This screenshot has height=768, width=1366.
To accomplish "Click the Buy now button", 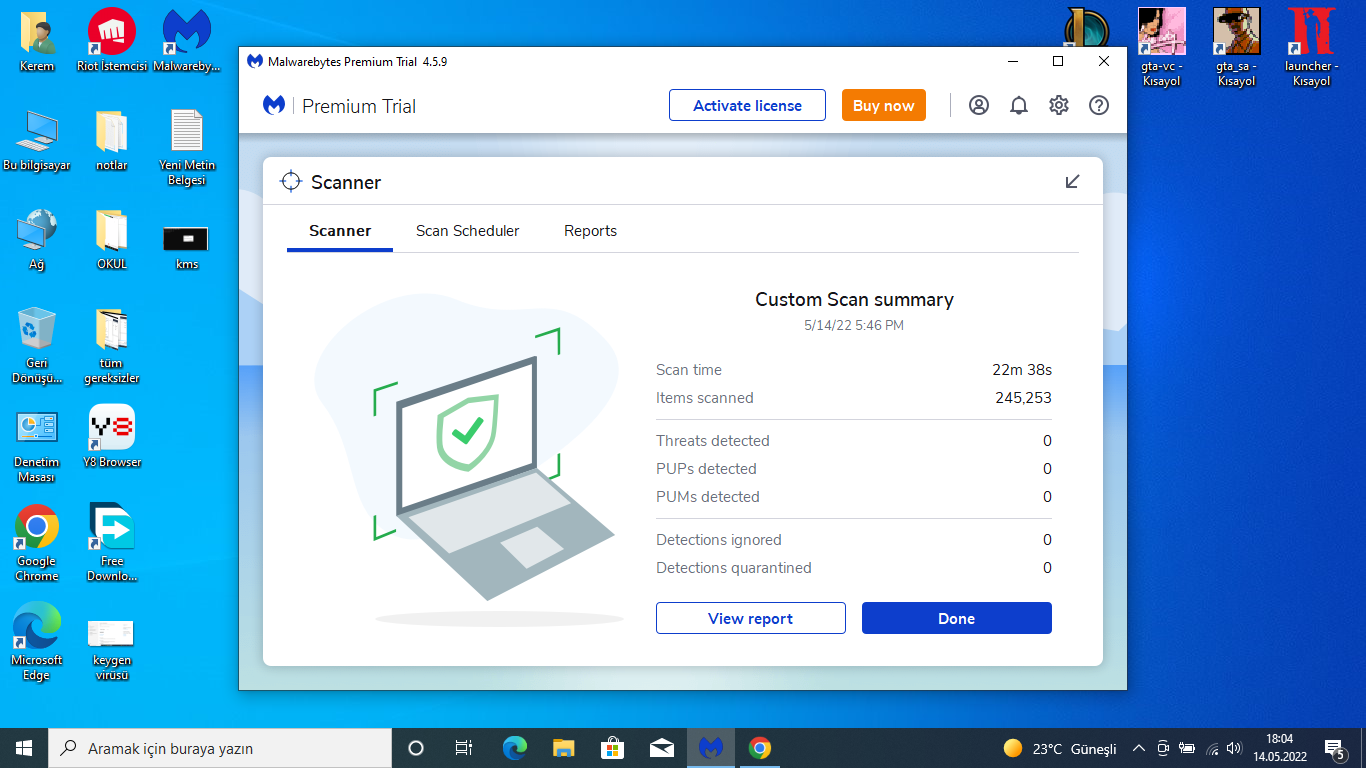I will [883, 105].
